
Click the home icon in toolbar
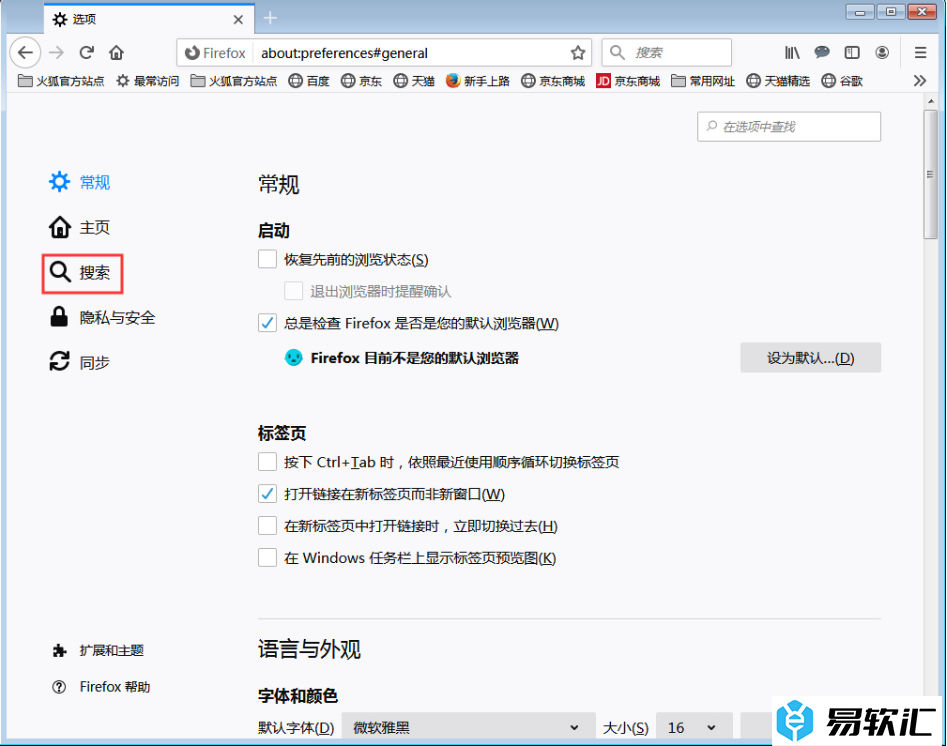117,53
